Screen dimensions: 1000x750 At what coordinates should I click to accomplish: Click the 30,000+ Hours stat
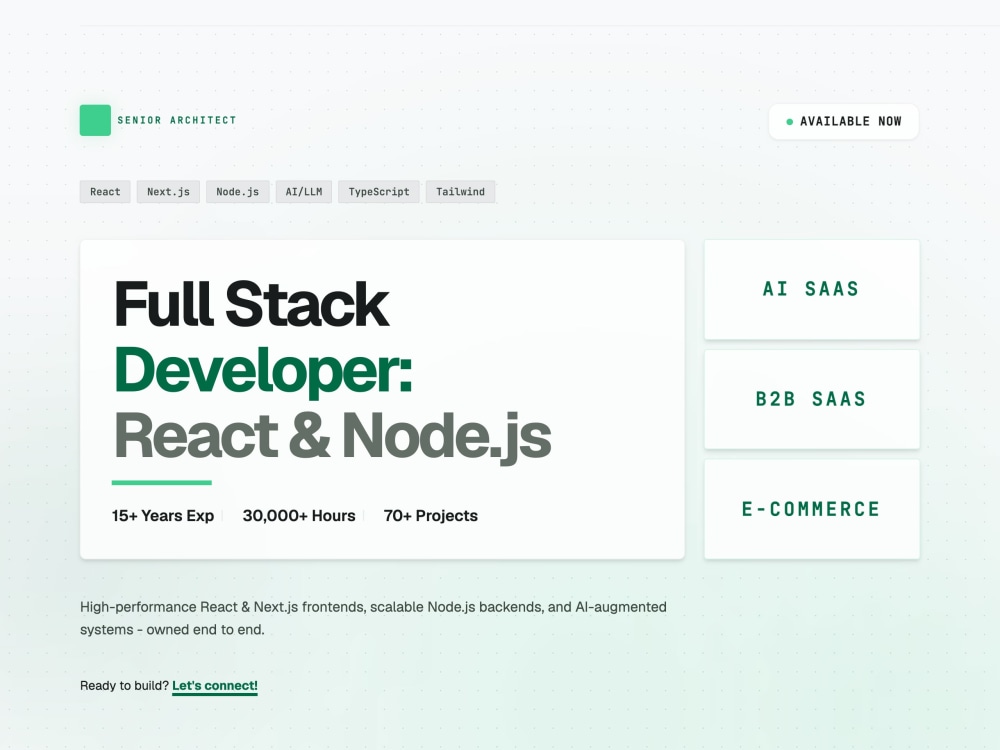point(299,515)
